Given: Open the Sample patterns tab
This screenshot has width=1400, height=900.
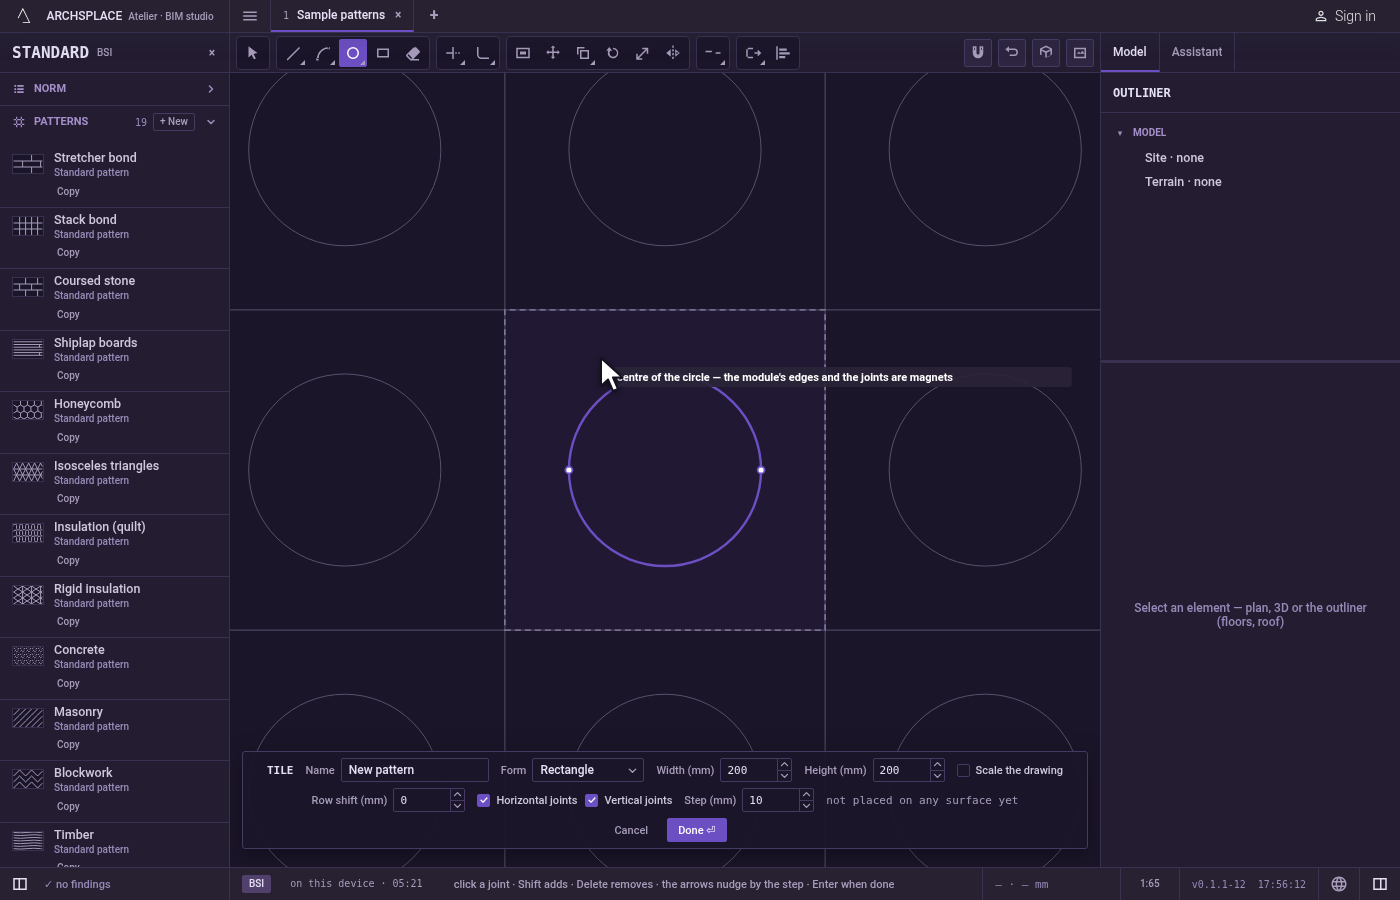Looking at the screenshot, I should tap(341, 15).
